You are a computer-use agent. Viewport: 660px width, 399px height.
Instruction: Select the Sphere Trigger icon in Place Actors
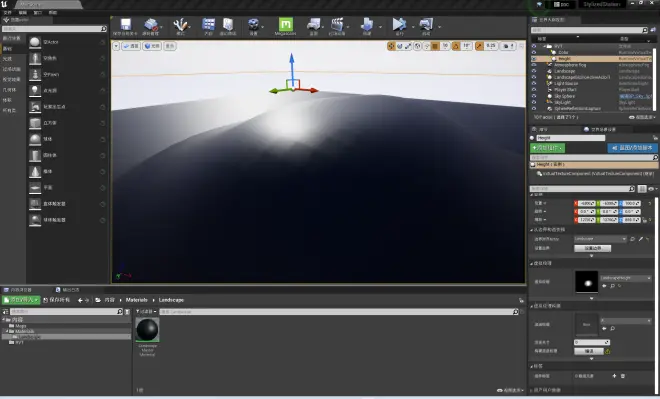point(35,220)
